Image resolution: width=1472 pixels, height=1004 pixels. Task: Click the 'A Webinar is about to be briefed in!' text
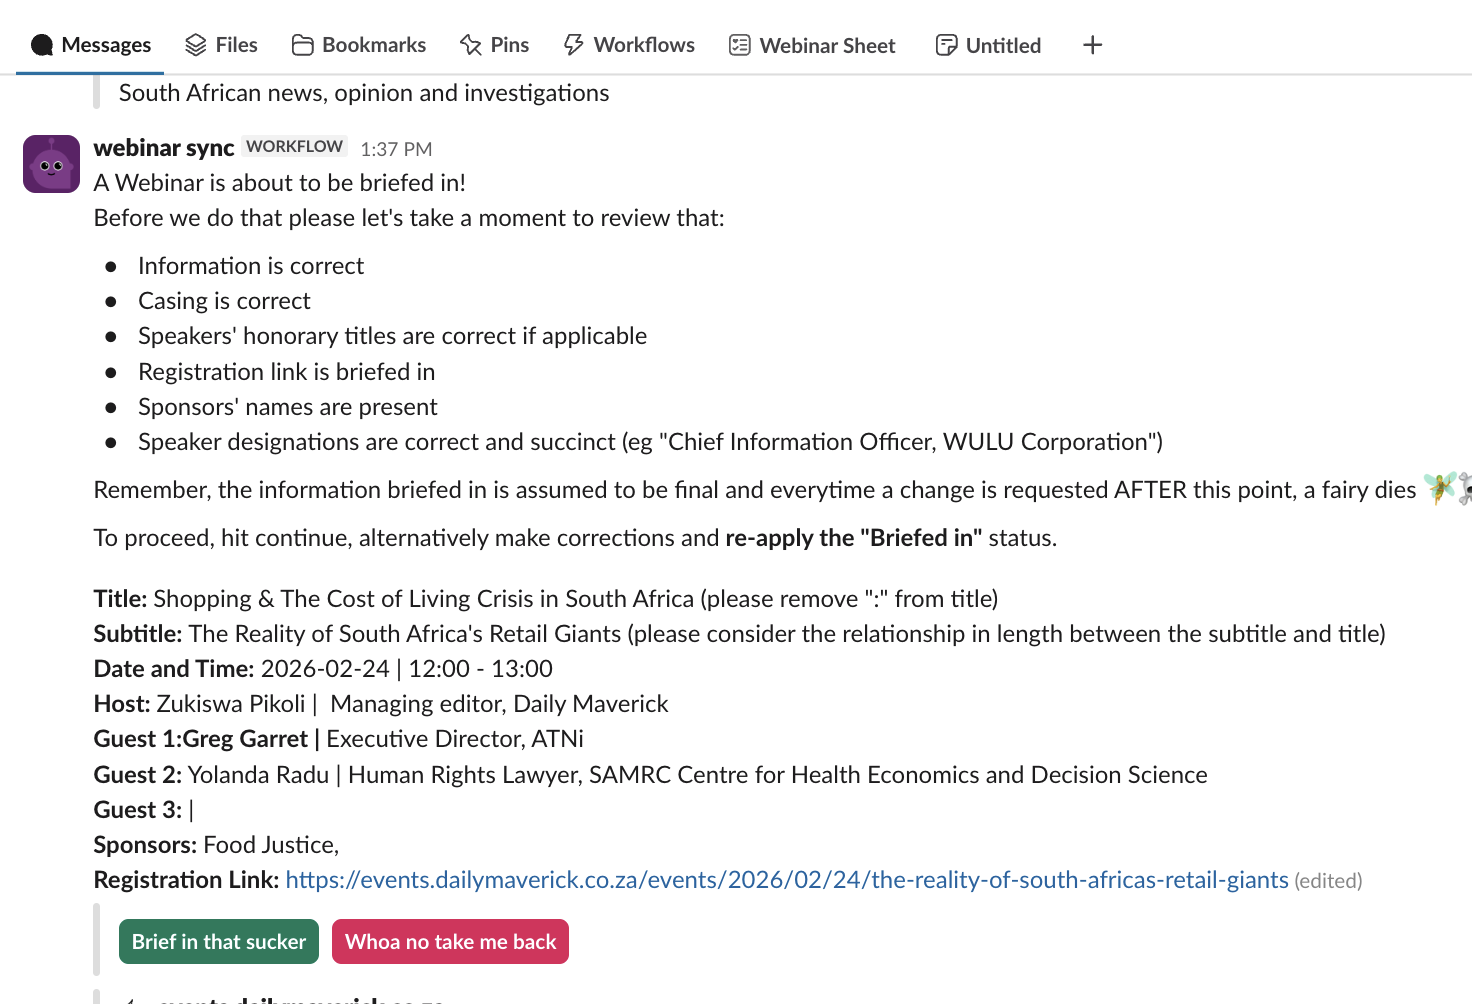[x=280, y=183]
